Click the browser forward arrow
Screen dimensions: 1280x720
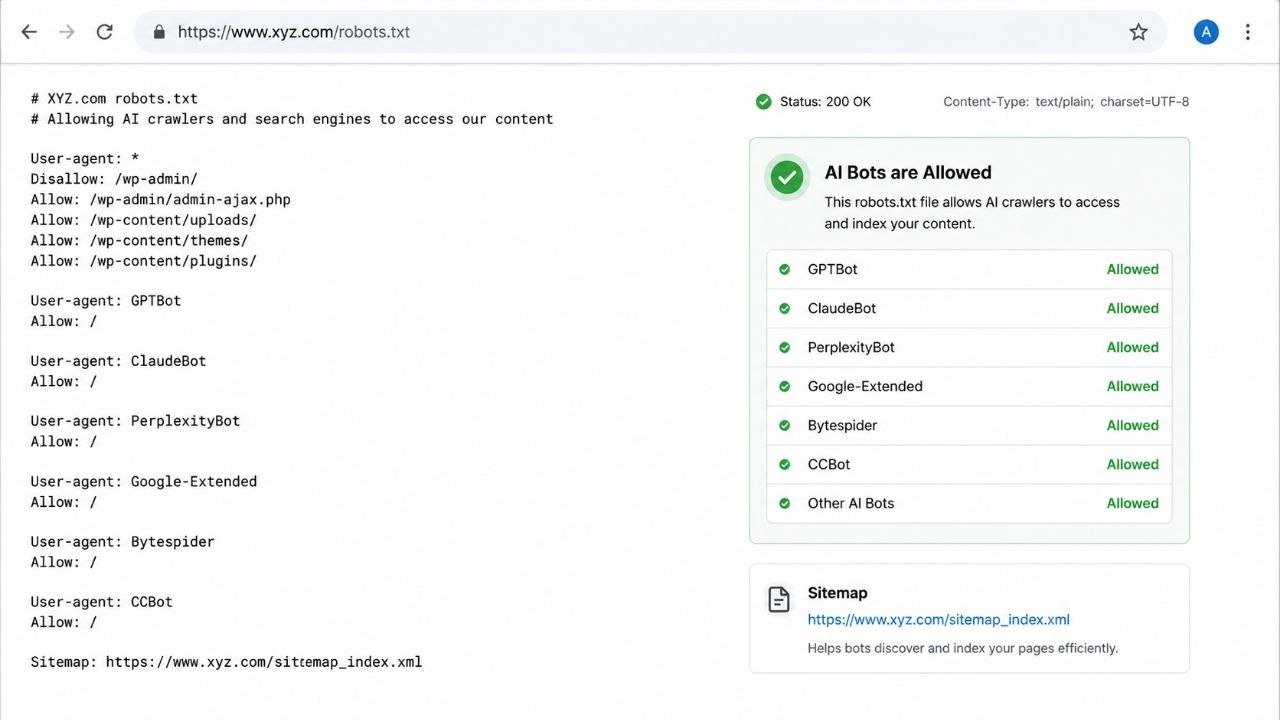(x=67, y=32)
